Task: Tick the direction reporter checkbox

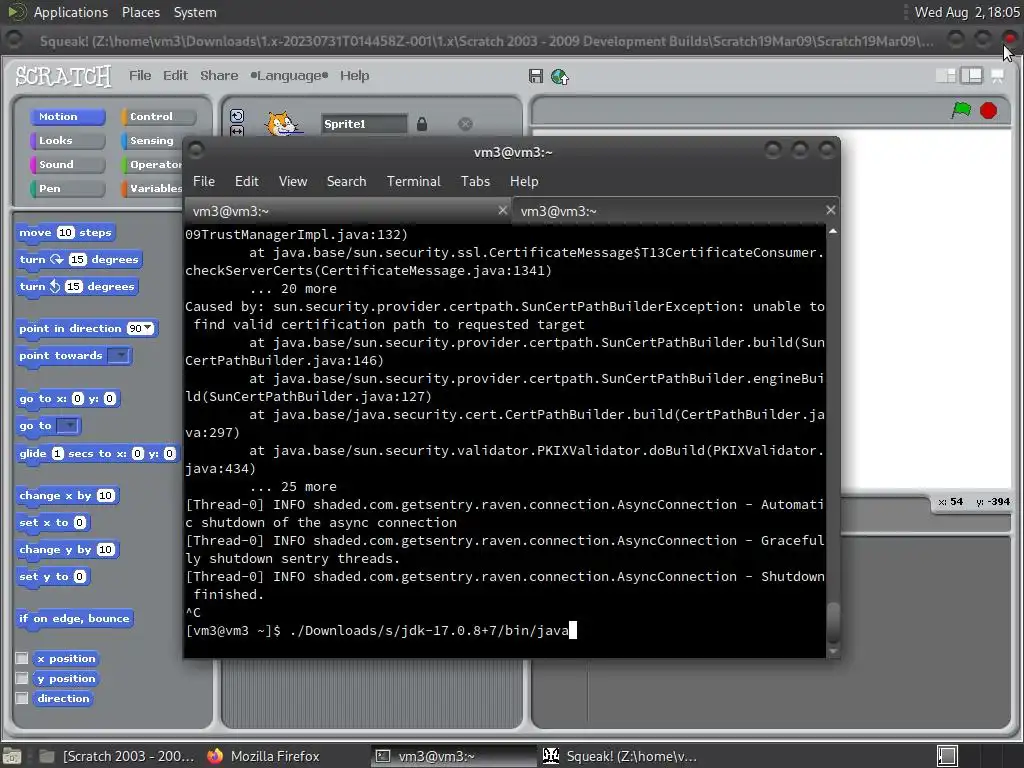Action: tap(22, 699)
